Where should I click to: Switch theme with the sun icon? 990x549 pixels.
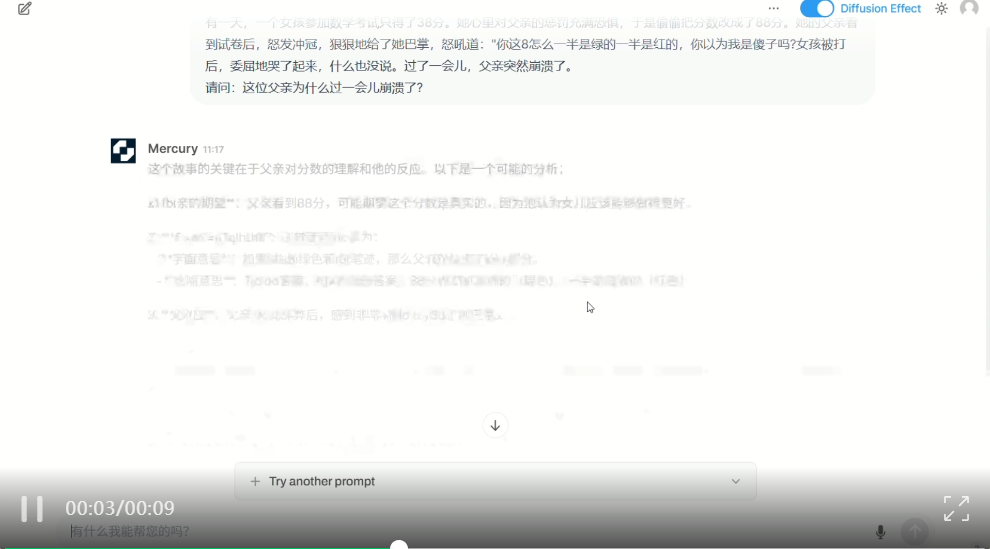click(941, 9)
